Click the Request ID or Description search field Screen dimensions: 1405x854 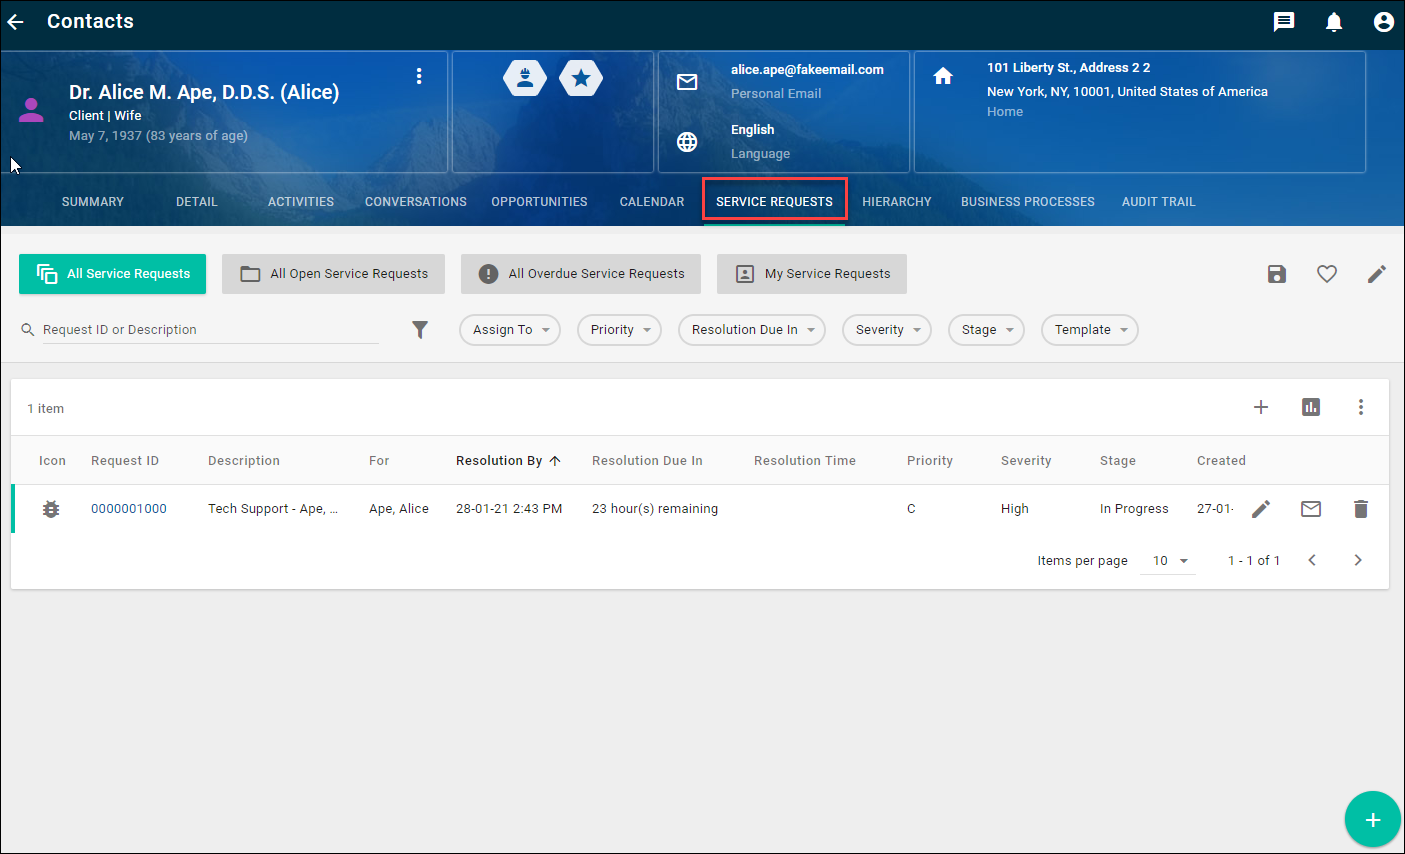pyautogui.click(x=210, y=330)
